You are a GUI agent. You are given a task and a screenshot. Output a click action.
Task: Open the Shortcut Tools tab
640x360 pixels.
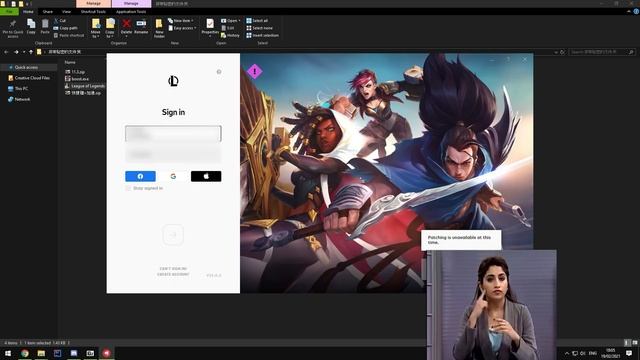point(93,11)
